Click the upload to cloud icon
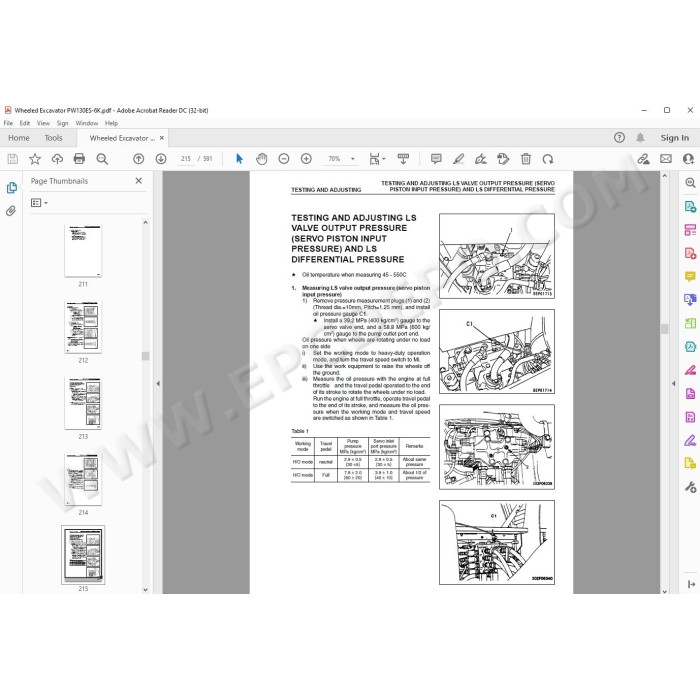Screen dimensions: 700x700 click(x=57, y=159)
